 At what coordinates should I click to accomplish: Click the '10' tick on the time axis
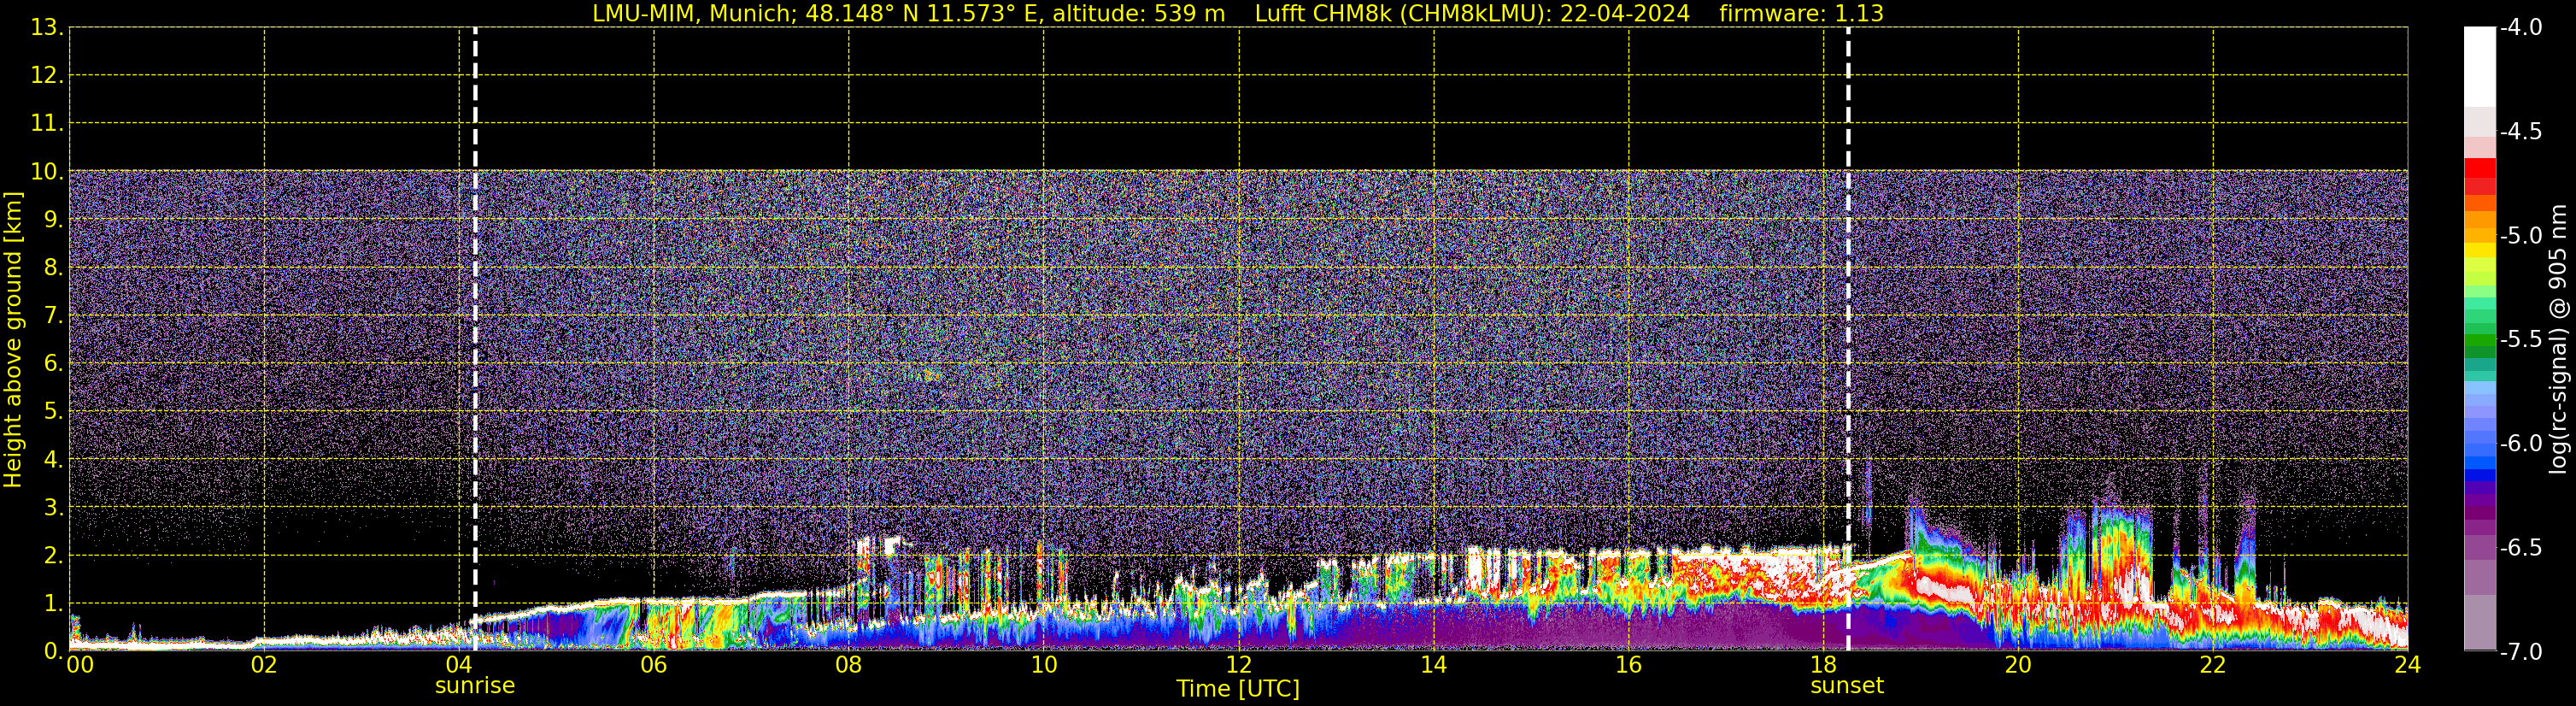coord(1044,665)
